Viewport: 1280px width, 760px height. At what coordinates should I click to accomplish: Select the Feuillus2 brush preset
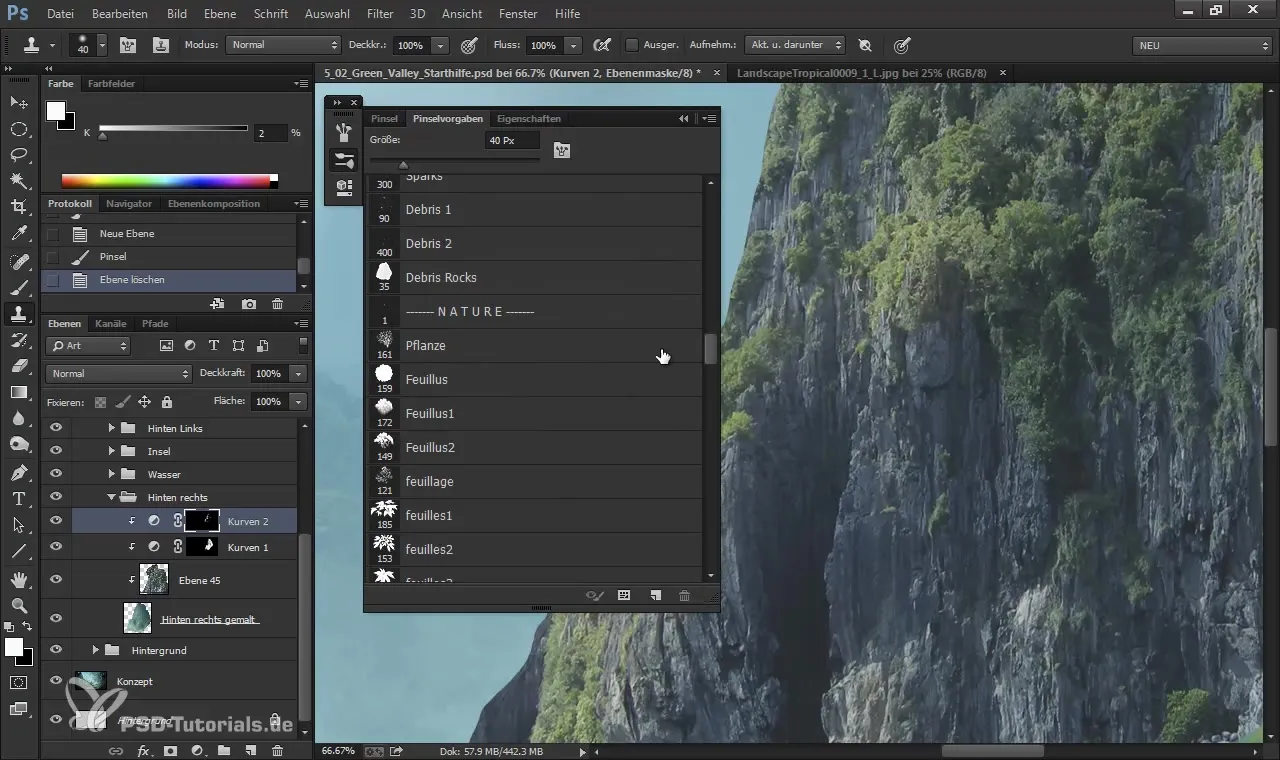pos(535,447)
